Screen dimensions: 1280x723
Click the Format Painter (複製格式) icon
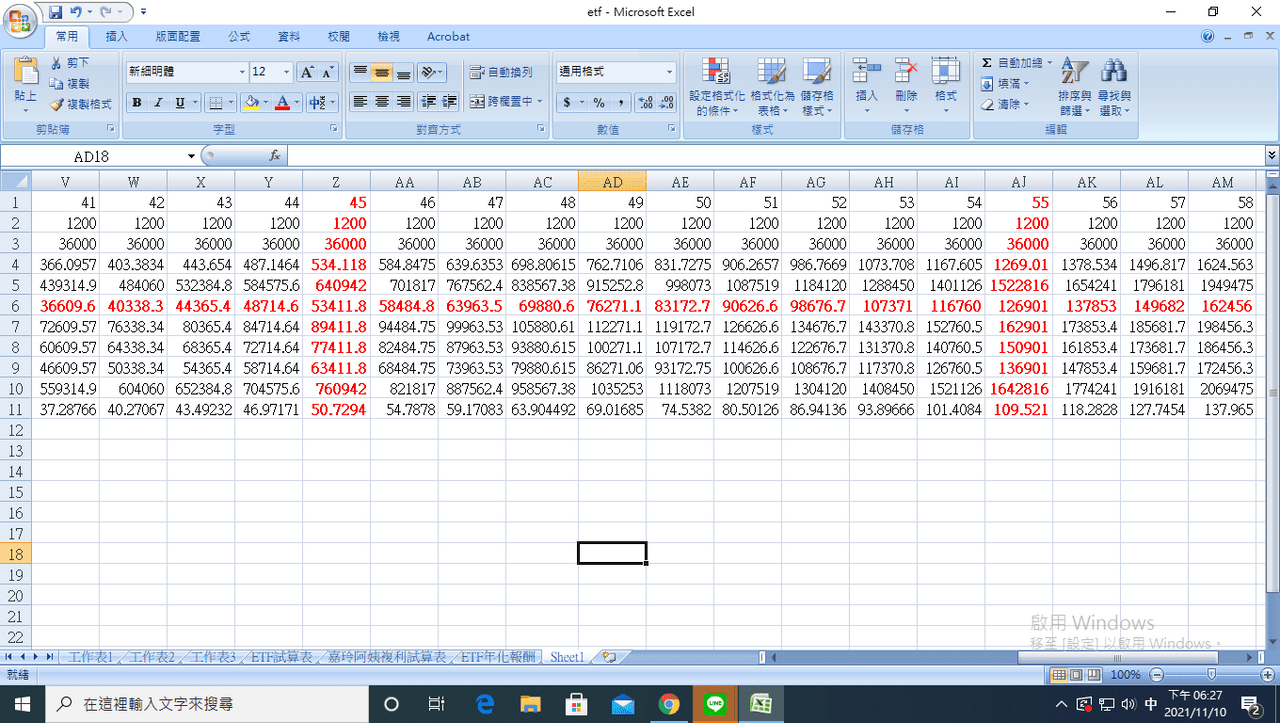coord(81,104)
